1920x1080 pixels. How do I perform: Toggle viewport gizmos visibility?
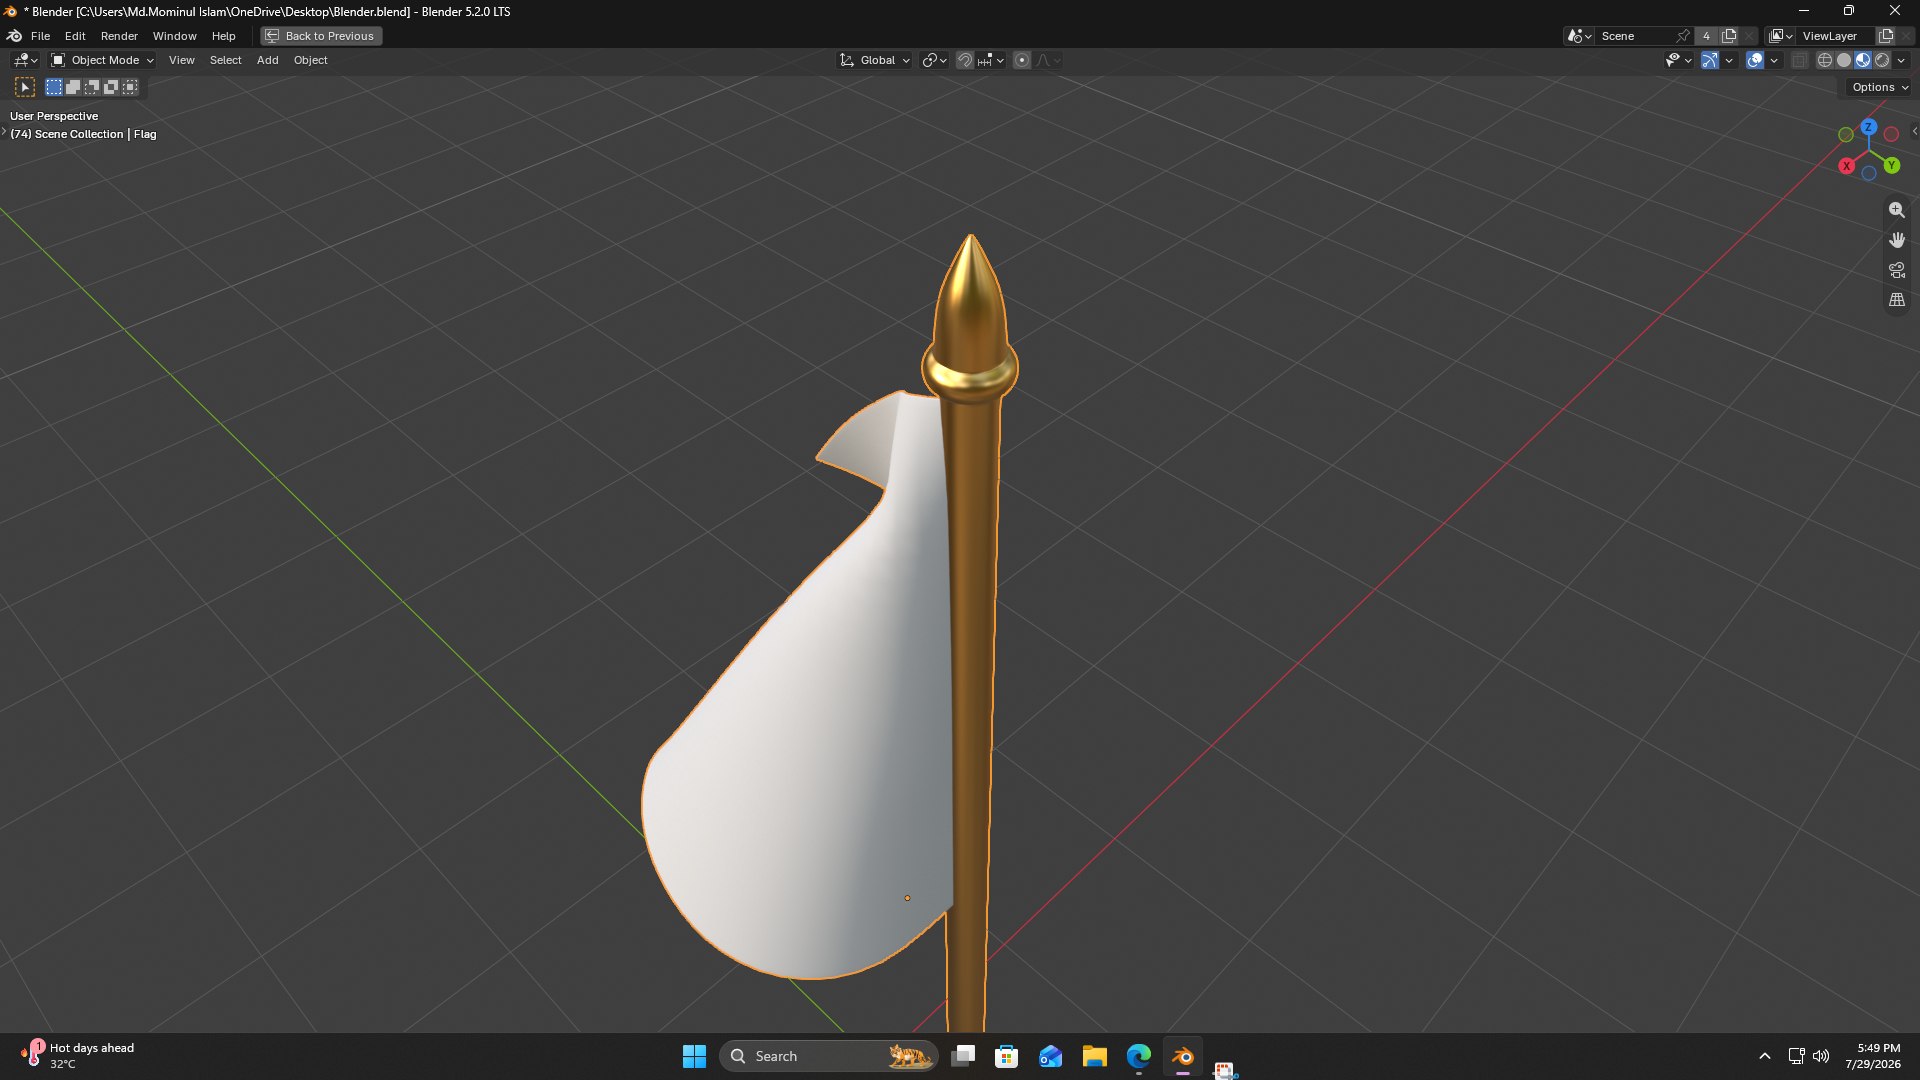tap(1710, 60)
